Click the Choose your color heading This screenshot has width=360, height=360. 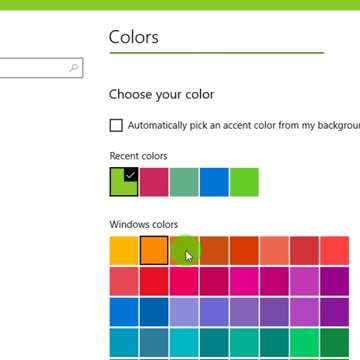tap(162, 95)
